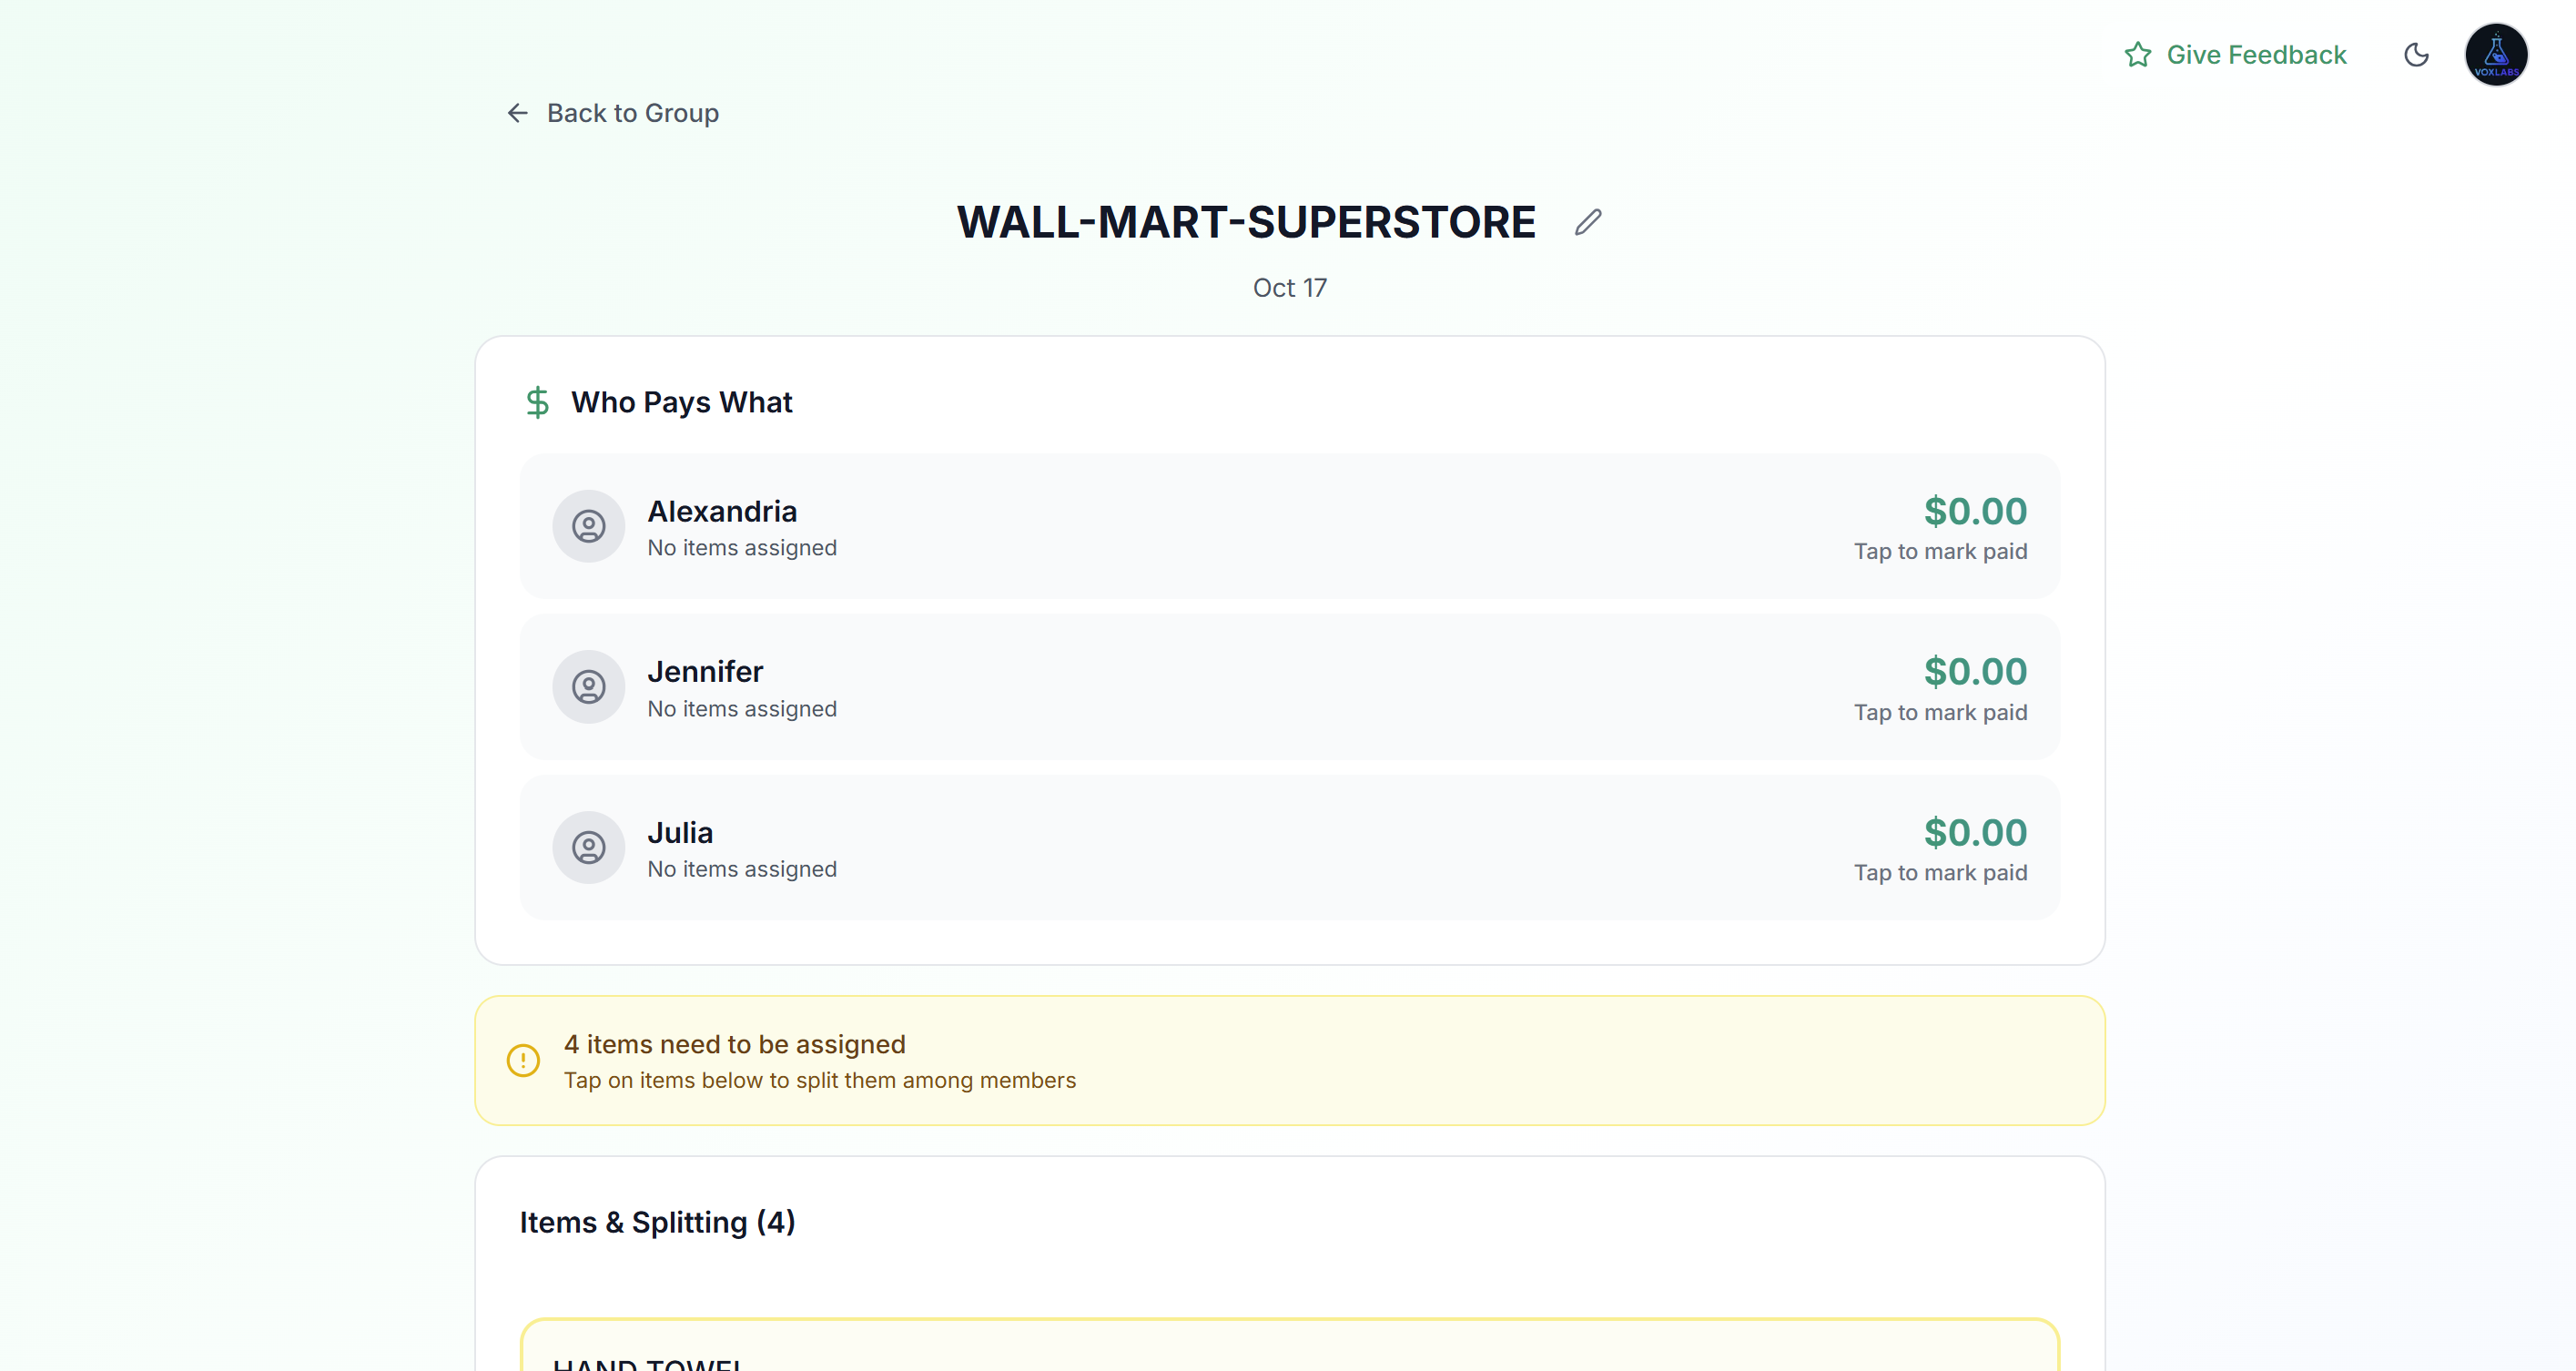The height and width of the screenshot is (1371, 2576).
Task: Click the edit pencil next to WALL-MART-SUPERSTORE
Action: (x=1588, y=221)
